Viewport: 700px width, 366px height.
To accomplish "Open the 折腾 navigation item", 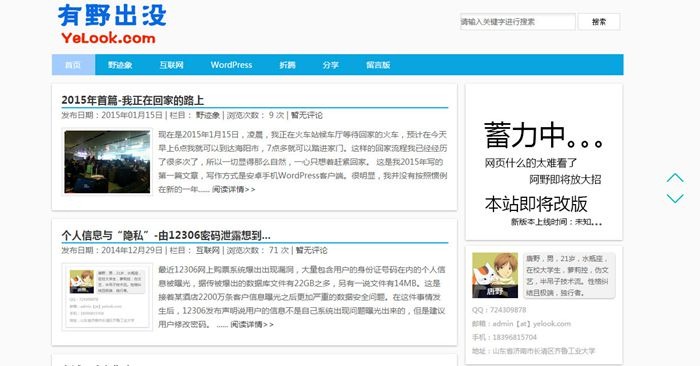I will click(288, 65).
